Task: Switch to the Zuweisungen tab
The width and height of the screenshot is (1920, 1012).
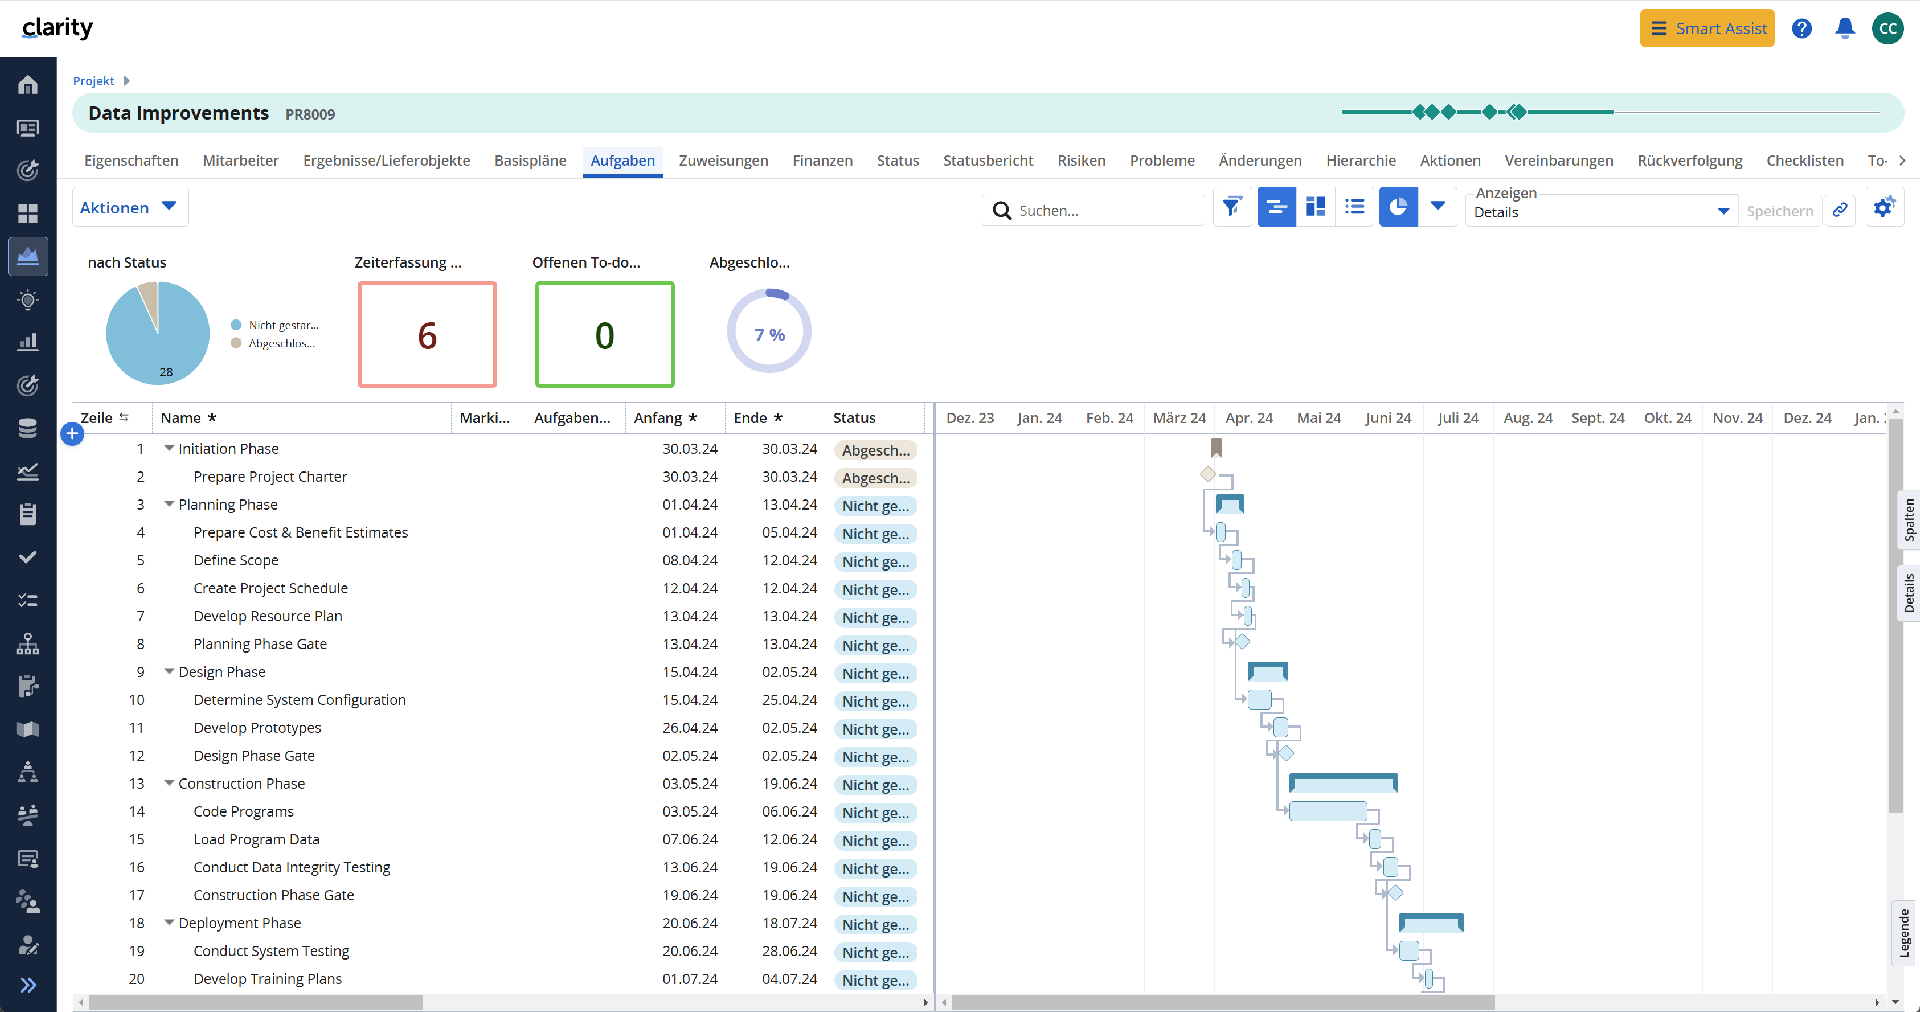Action: [723, 161]
